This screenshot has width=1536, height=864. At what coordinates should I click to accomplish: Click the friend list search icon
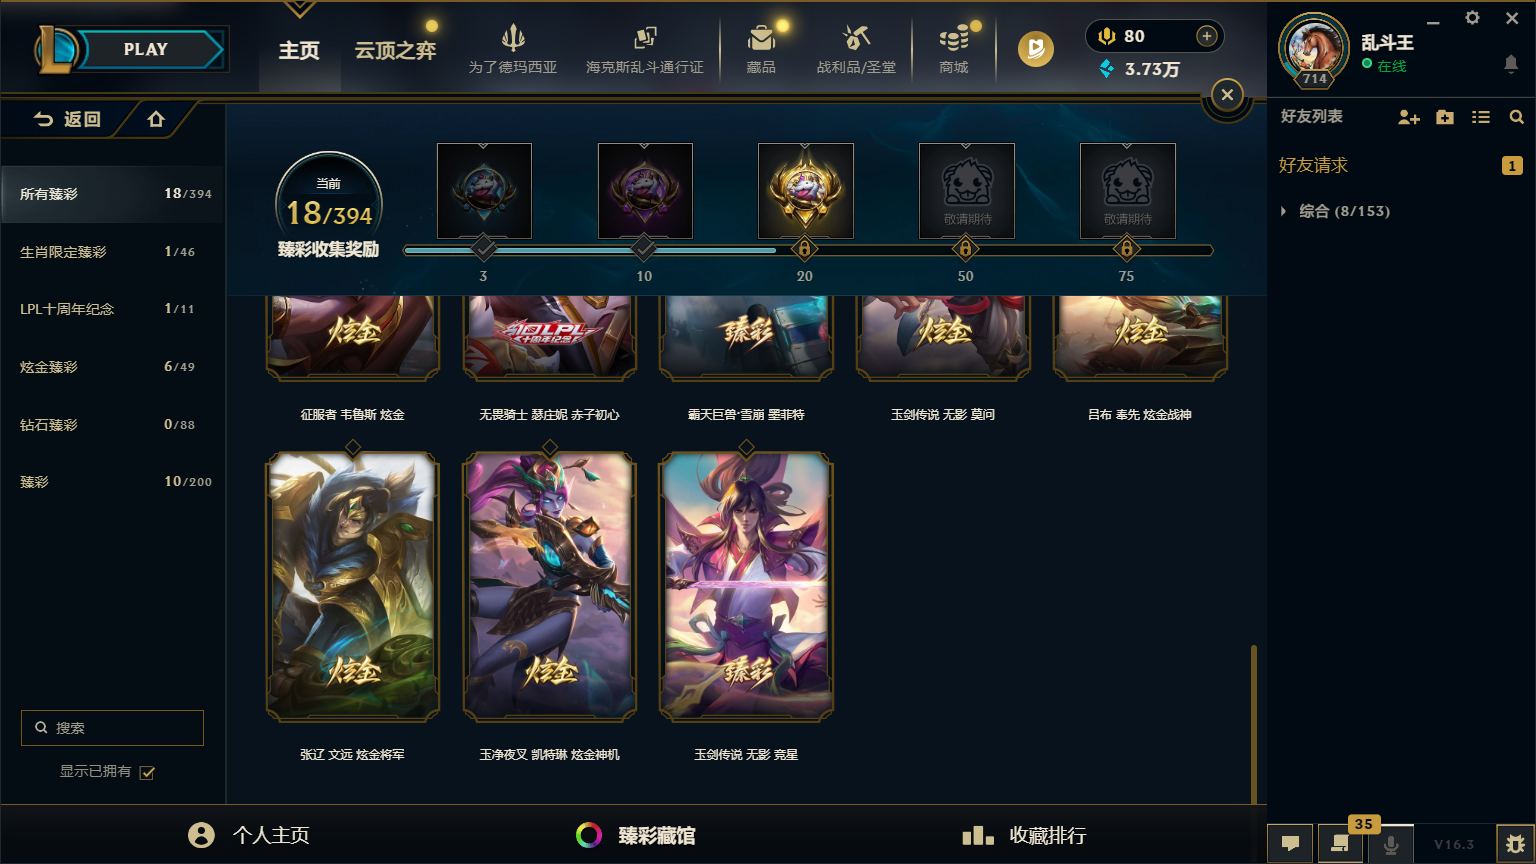click(x=1517, y=117)
